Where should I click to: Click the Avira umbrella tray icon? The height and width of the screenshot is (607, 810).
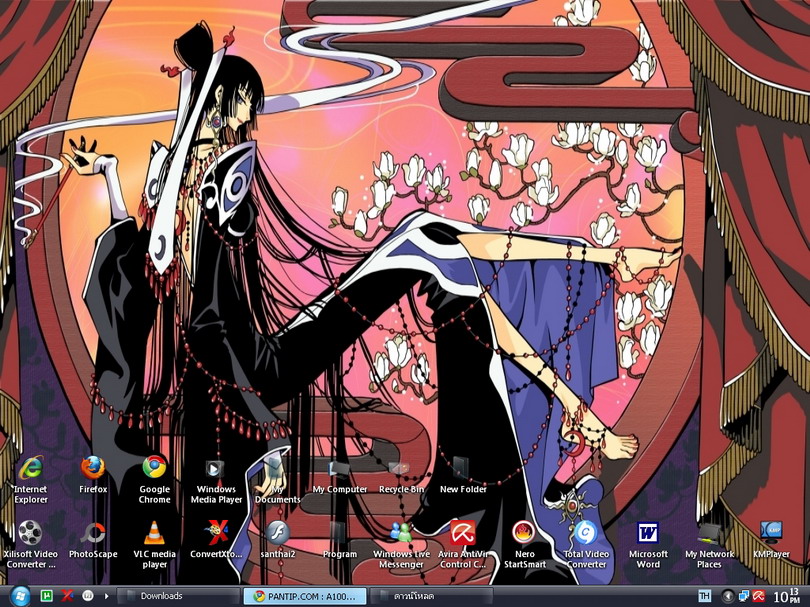click(758, 596)
